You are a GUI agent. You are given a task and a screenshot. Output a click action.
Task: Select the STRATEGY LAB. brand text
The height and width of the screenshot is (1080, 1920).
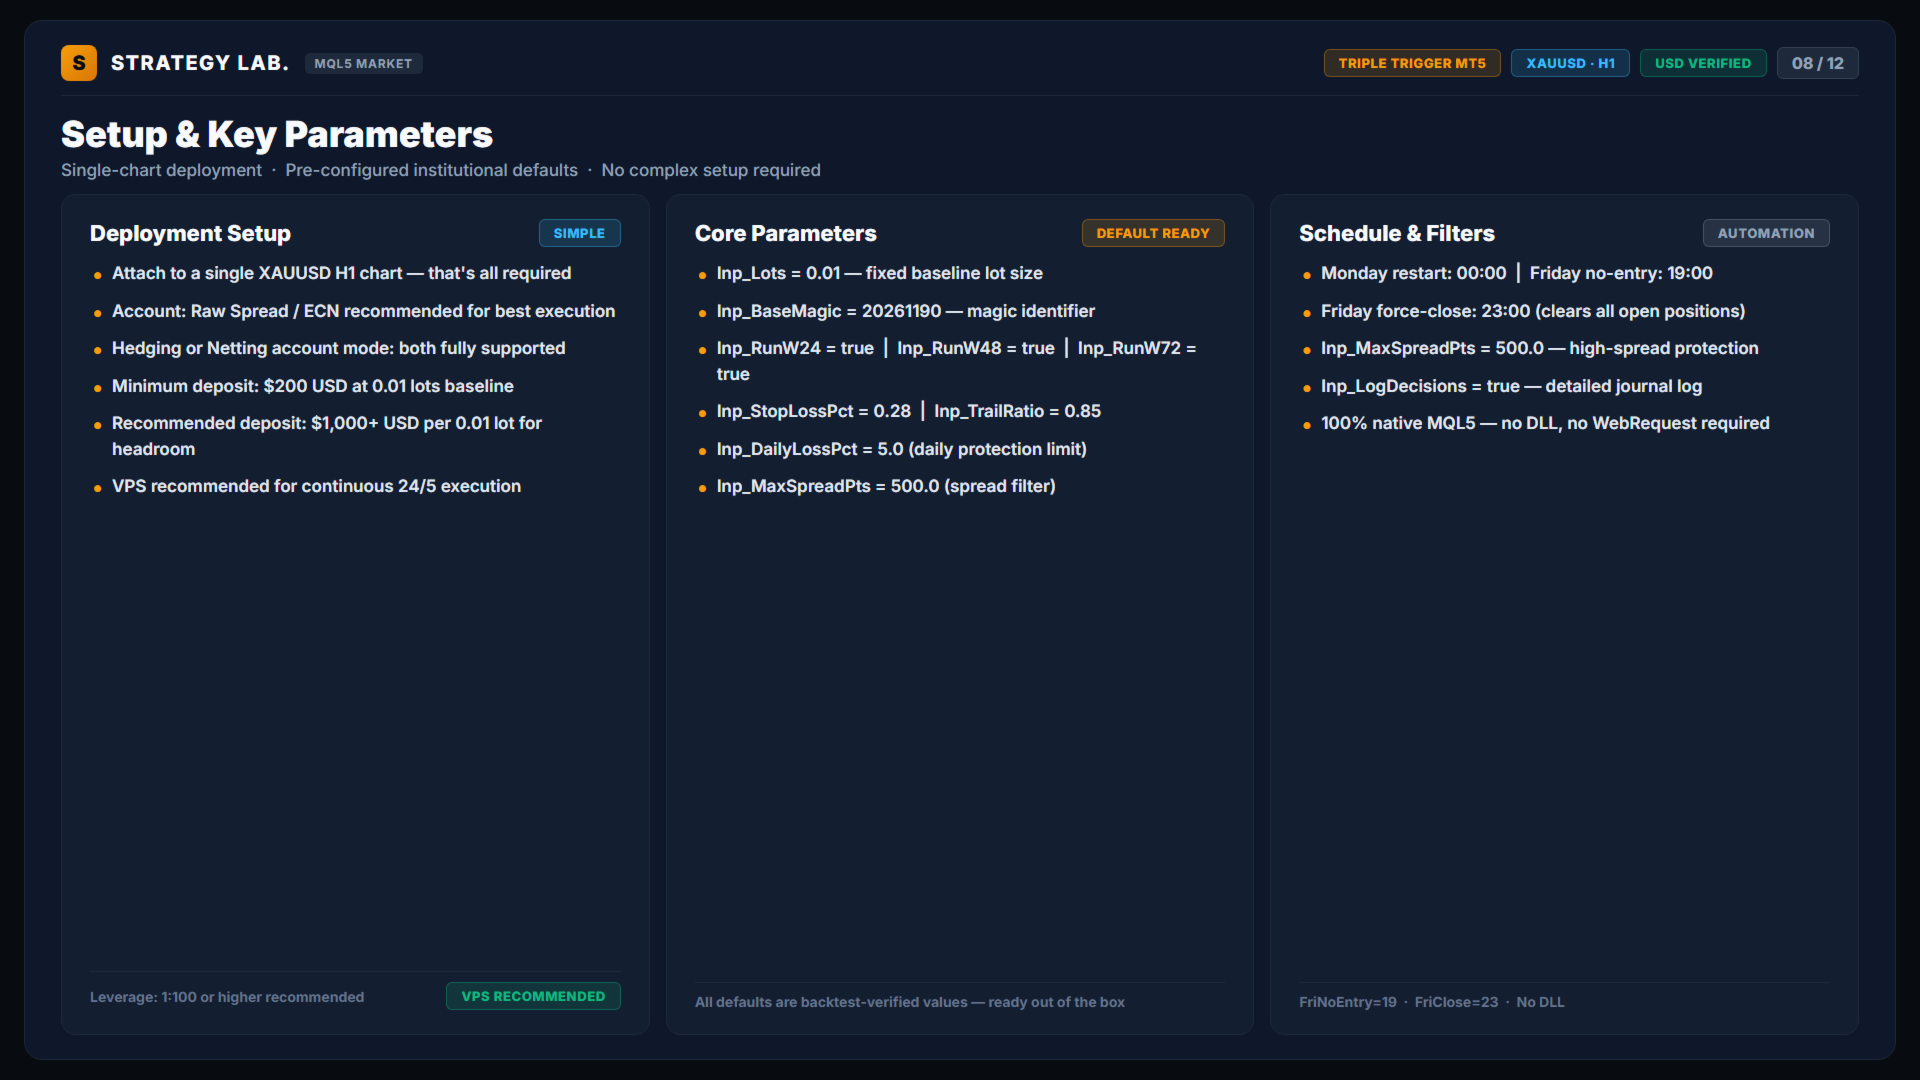click(200, 63)
